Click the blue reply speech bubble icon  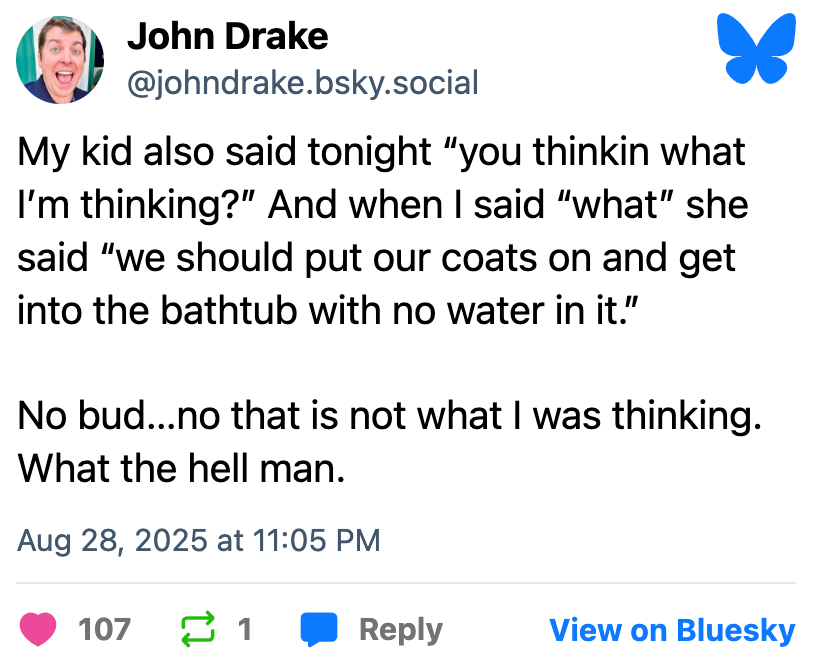pos(319,629)
